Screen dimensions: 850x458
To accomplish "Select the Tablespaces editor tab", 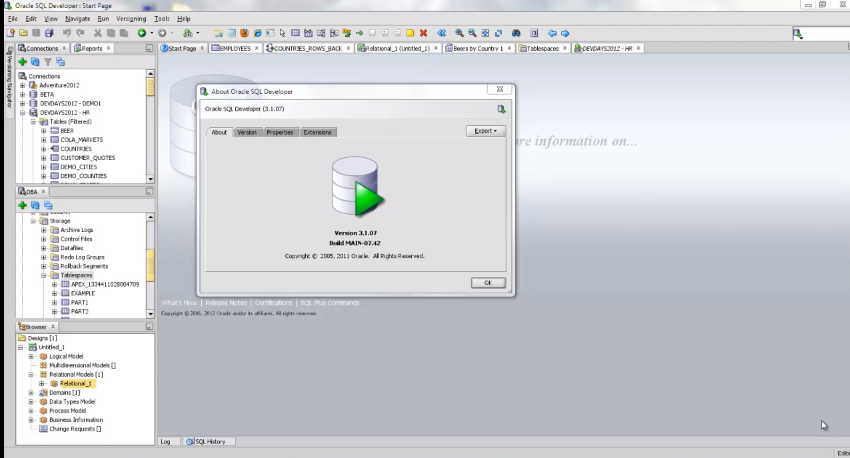I will [x=543, y=48].
